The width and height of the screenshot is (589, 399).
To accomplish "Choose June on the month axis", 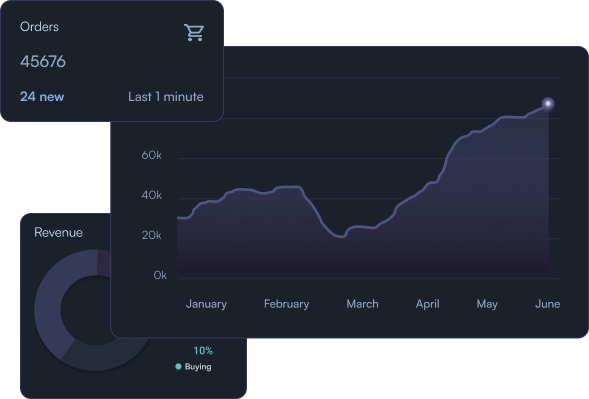I will (547, 304).
